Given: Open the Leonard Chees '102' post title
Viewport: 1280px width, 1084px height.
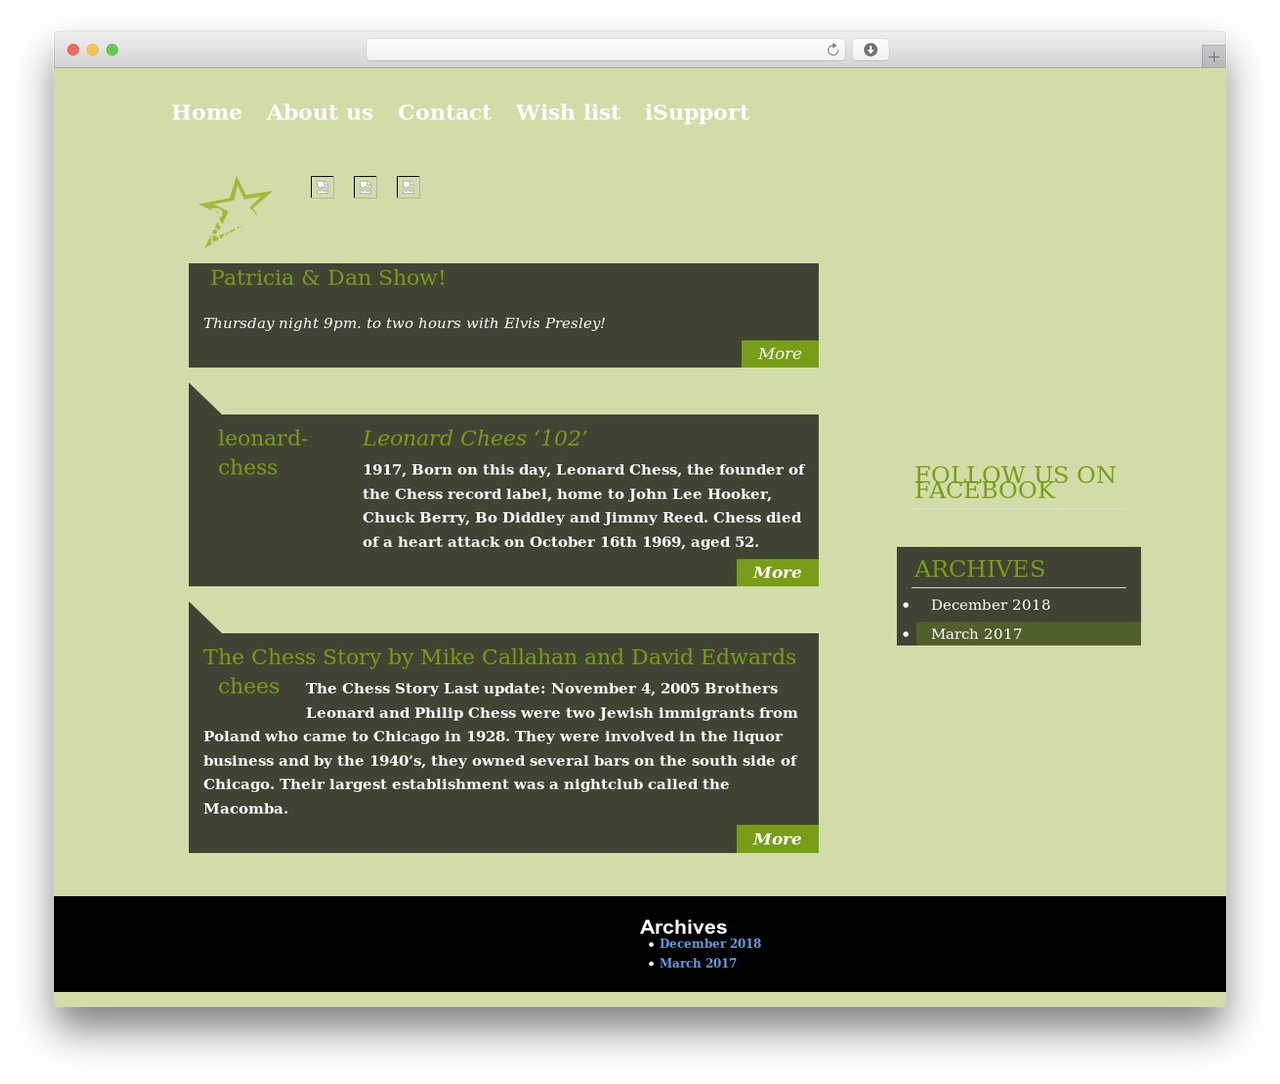Looking at the screenshot, I should 474,438.
